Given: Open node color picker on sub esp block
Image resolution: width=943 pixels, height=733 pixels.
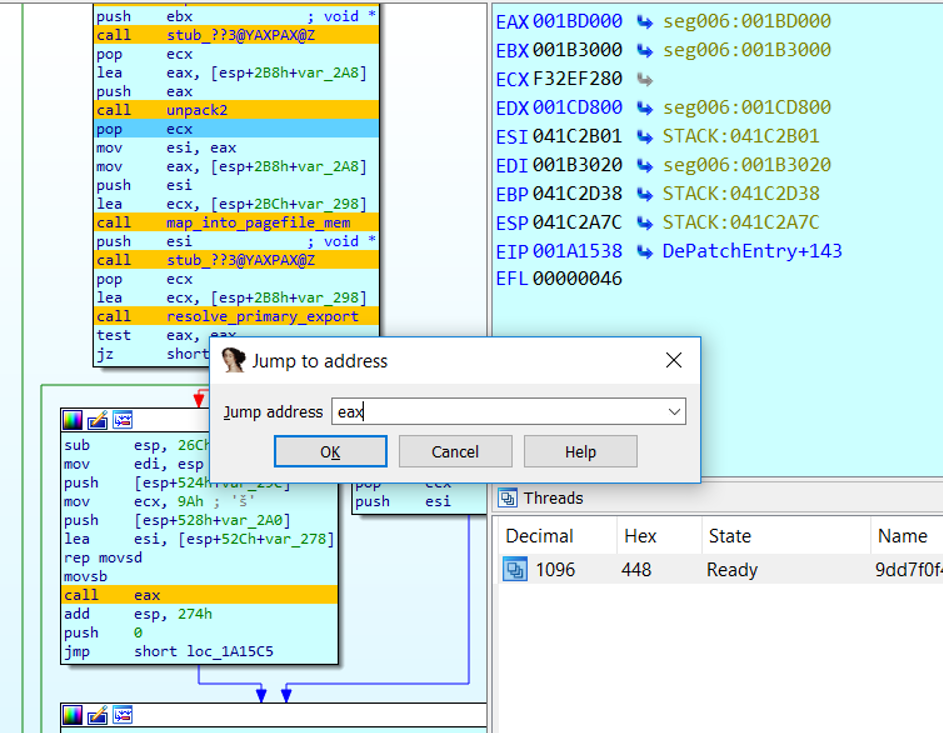Looking at the screenshot, I should point(72,420).
